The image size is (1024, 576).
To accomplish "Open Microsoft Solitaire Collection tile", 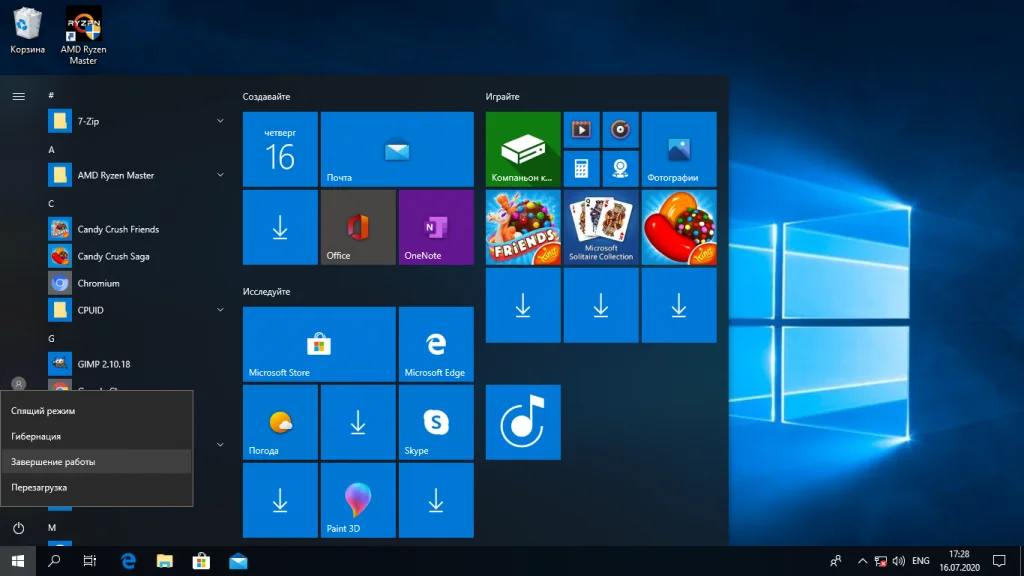I will [601, 227].
